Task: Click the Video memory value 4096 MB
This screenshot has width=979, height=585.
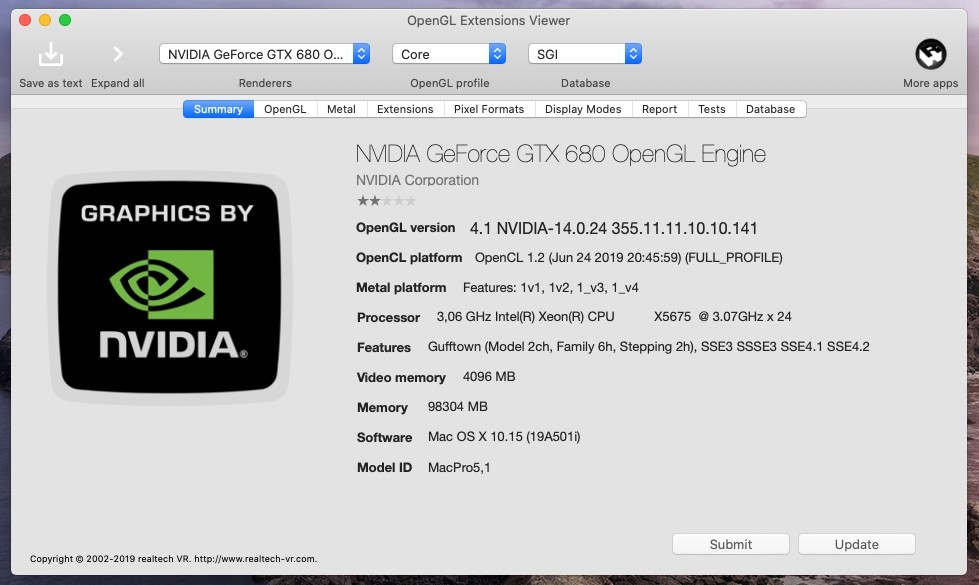Action: click(x=489, y=376)
